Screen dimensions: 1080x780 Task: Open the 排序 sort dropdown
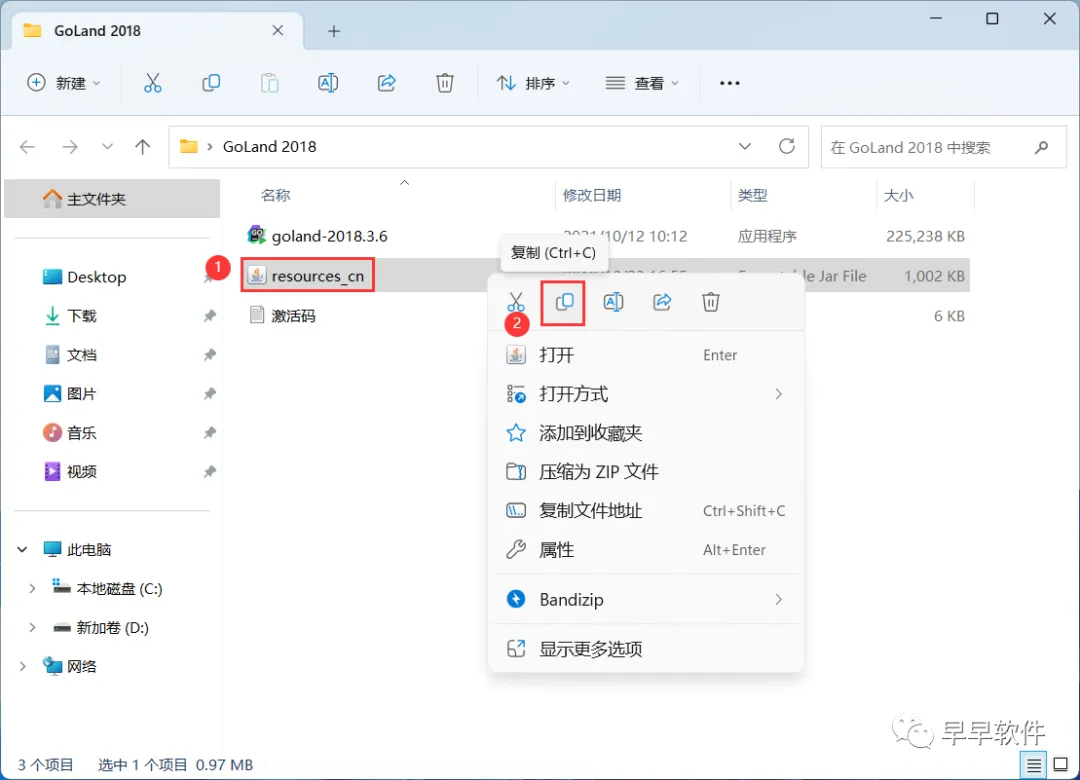click(533, 83)
